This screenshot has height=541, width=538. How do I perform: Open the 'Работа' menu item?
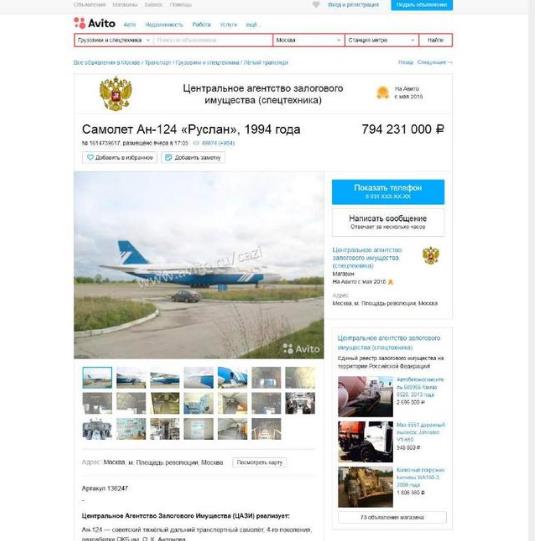click(x=202, y=24)
